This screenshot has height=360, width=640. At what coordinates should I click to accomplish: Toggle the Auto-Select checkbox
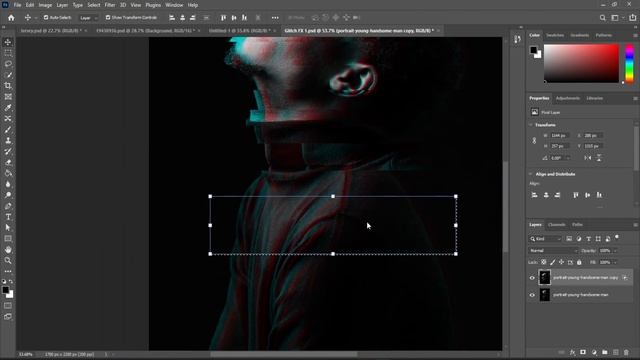click(x=46, y=18)
